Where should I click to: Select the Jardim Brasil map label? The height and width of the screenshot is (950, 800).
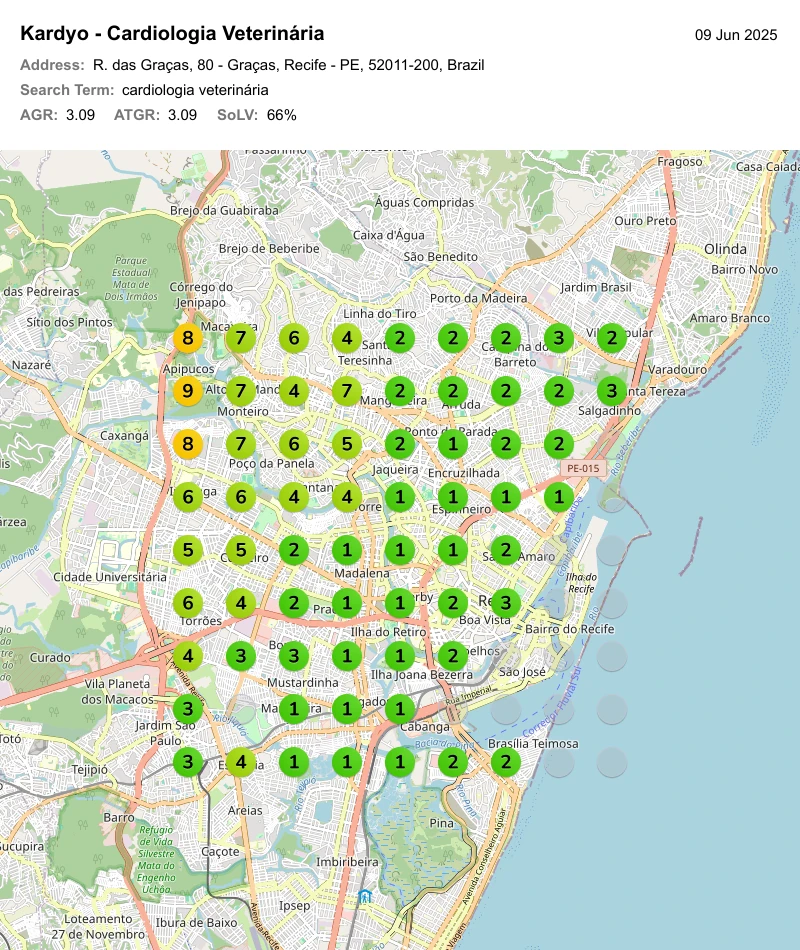point(596,287)
